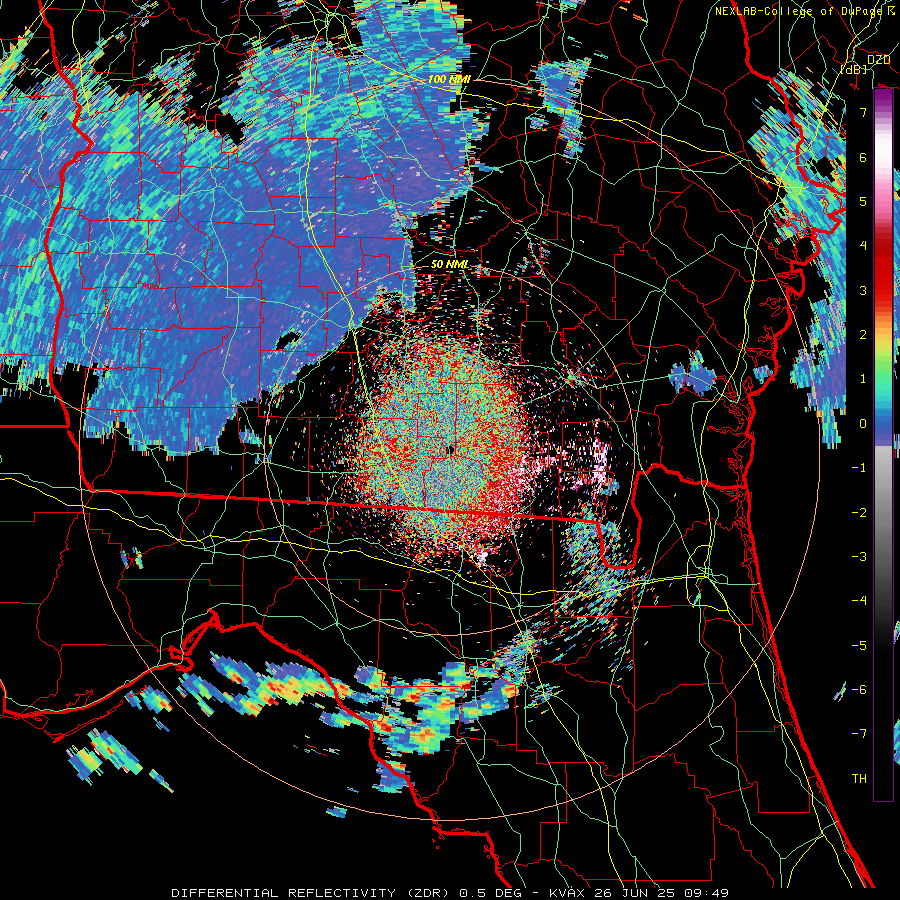Click the "7" value on the dB scale

pyautogui.click(x=863, y=112)
